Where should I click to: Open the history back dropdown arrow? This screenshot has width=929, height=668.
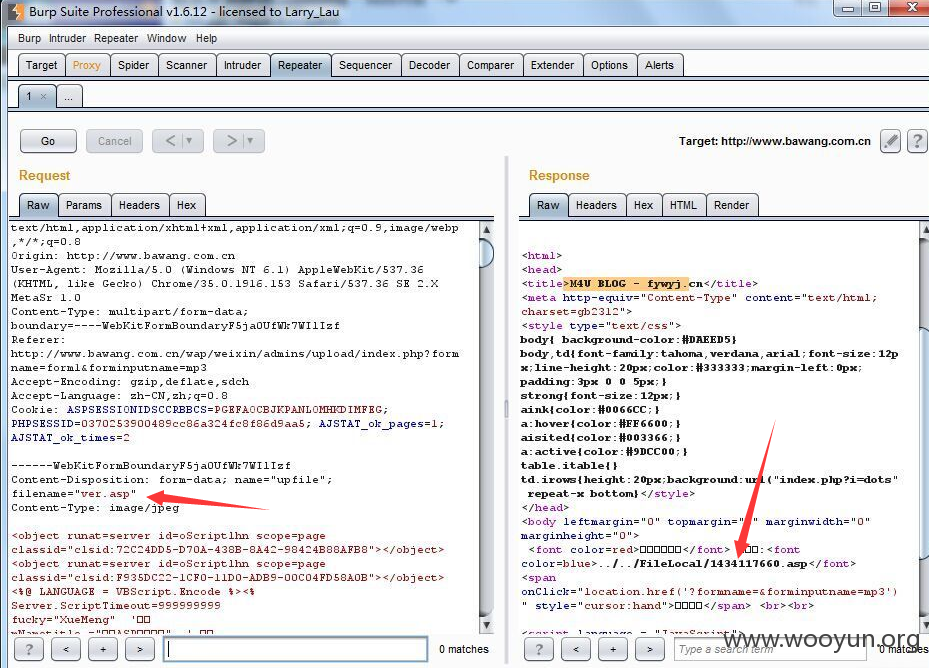tap(190, 141)
